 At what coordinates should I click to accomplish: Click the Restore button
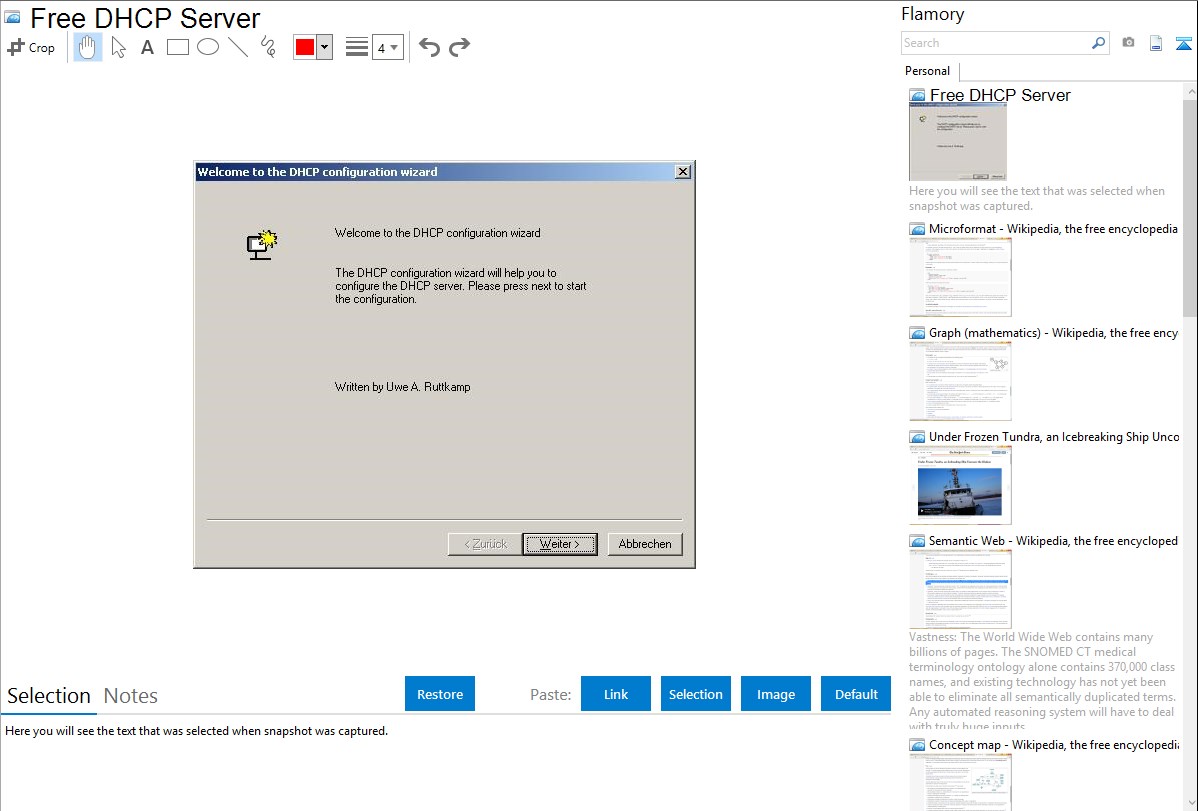coord(440,694)
